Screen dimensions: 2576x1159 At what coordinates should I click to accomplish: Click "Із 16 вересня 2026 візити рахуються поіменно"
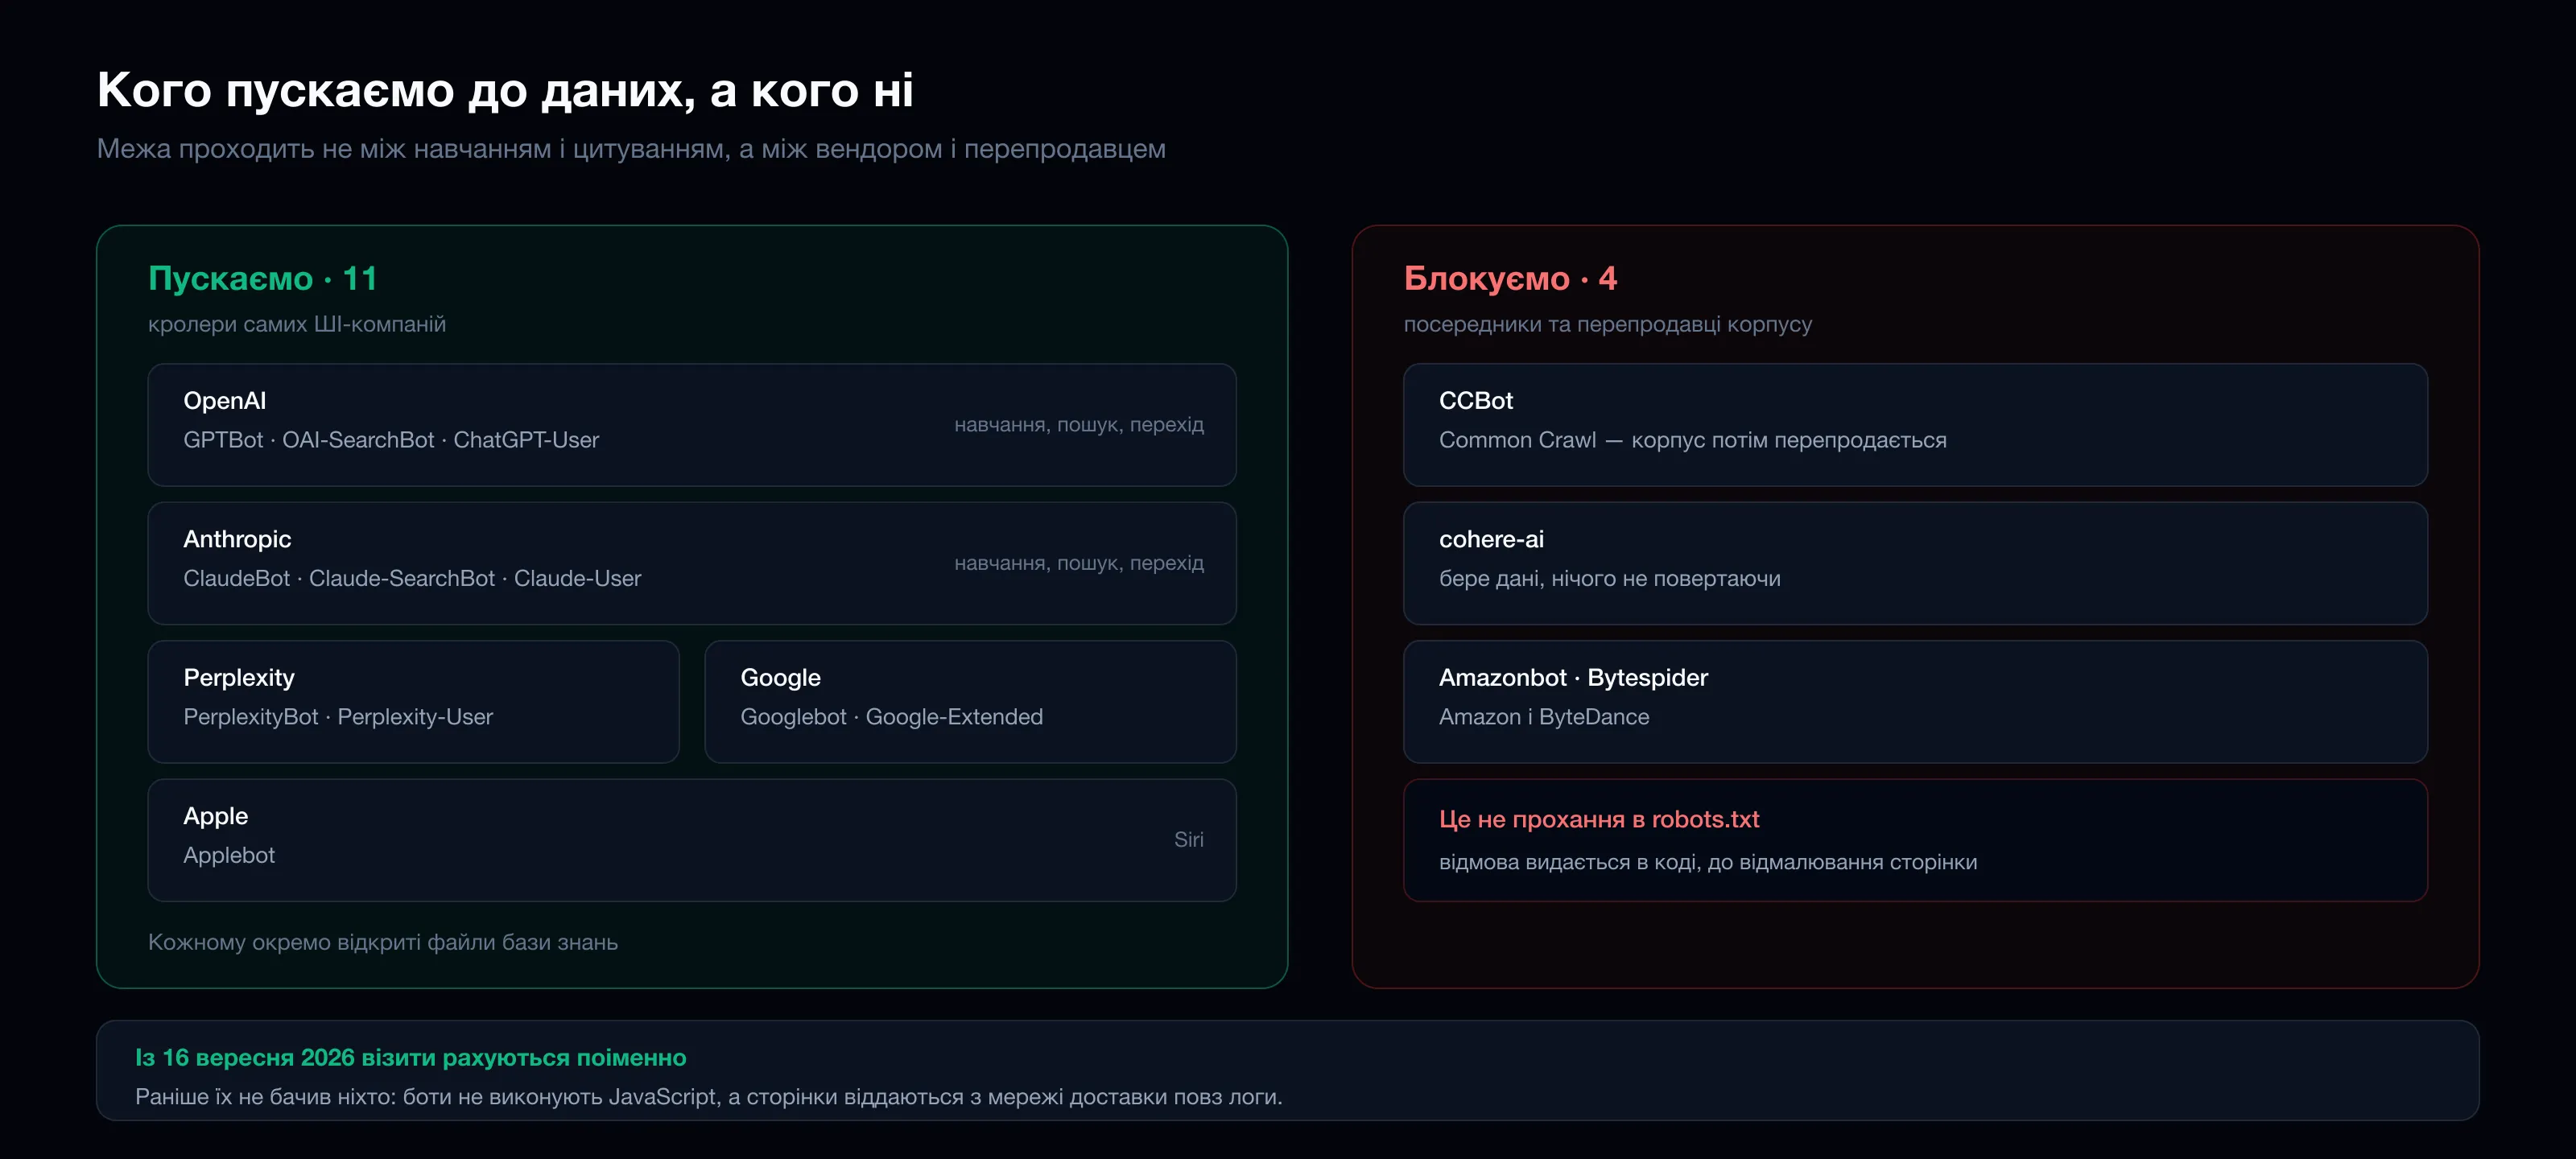pyautogui.click(x=411, y=1057)
